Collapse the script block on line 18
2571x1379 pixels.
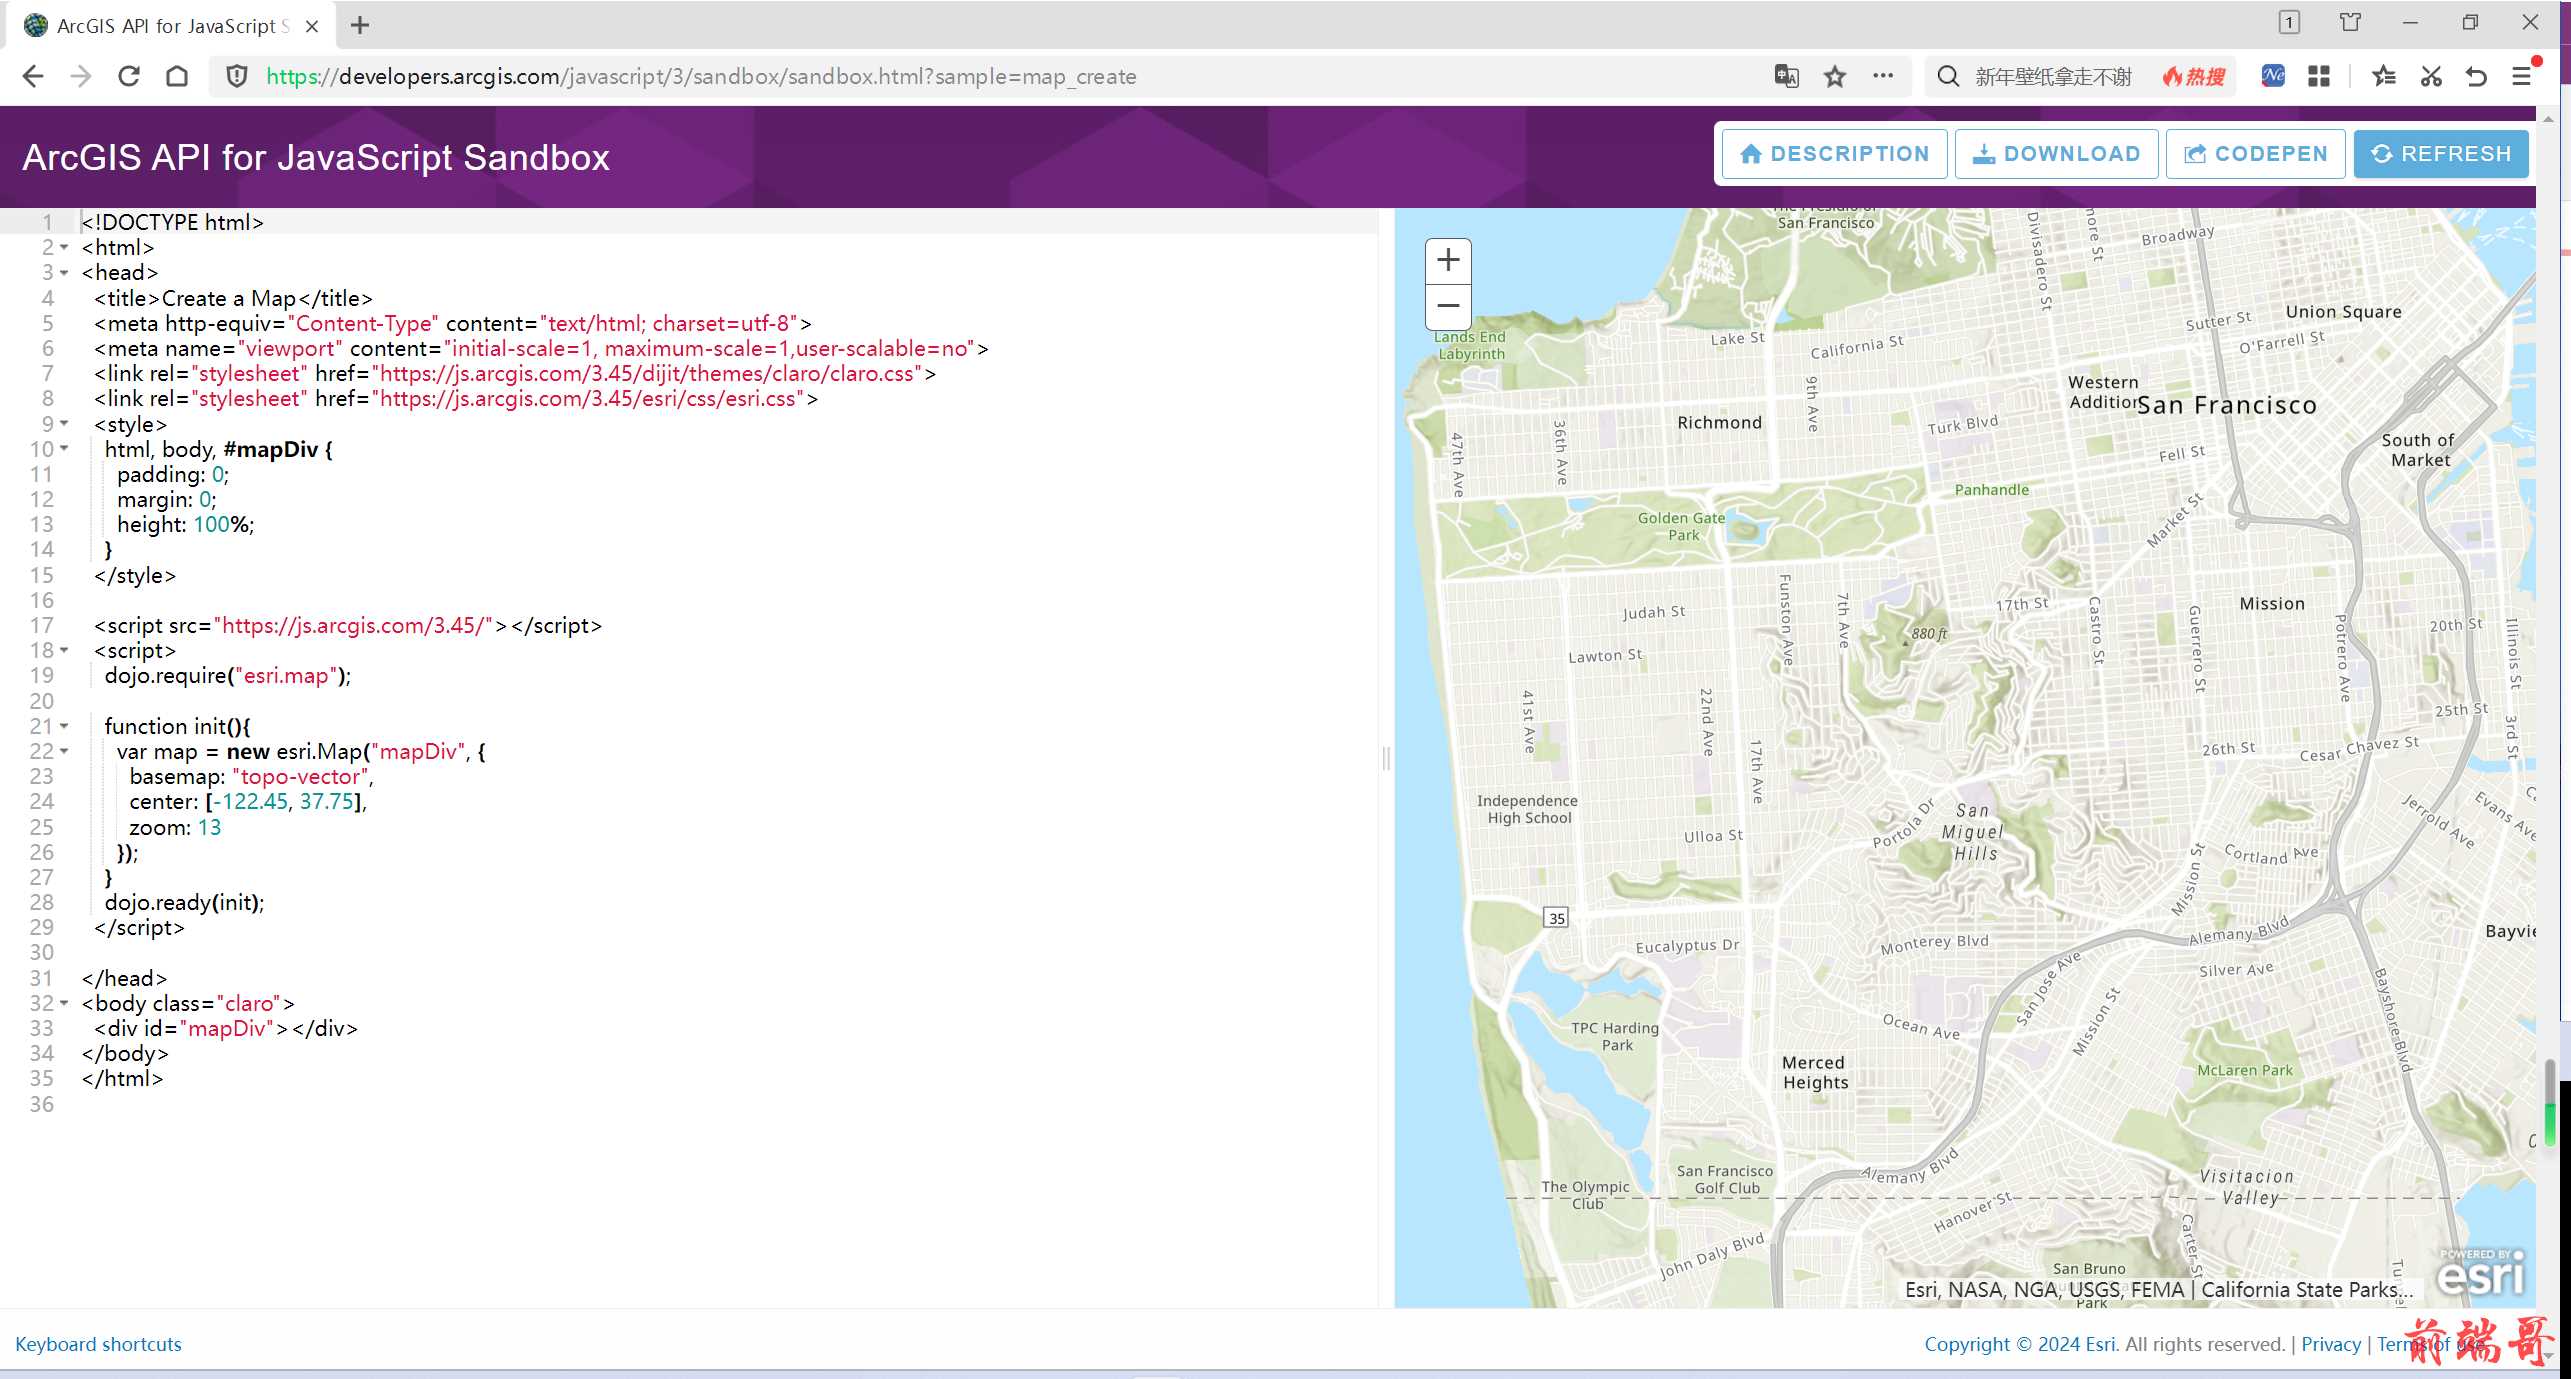pos(64,650)
